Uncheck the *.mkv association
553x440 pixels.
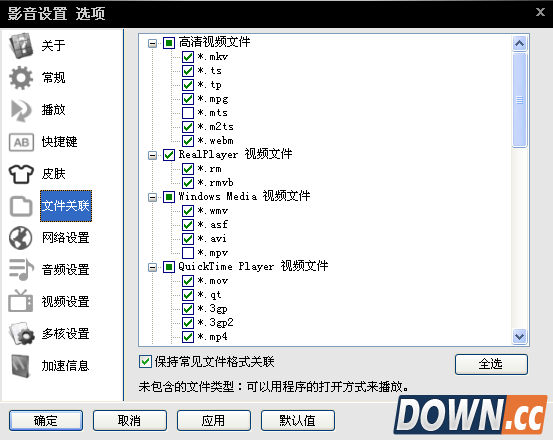(188, 57)
